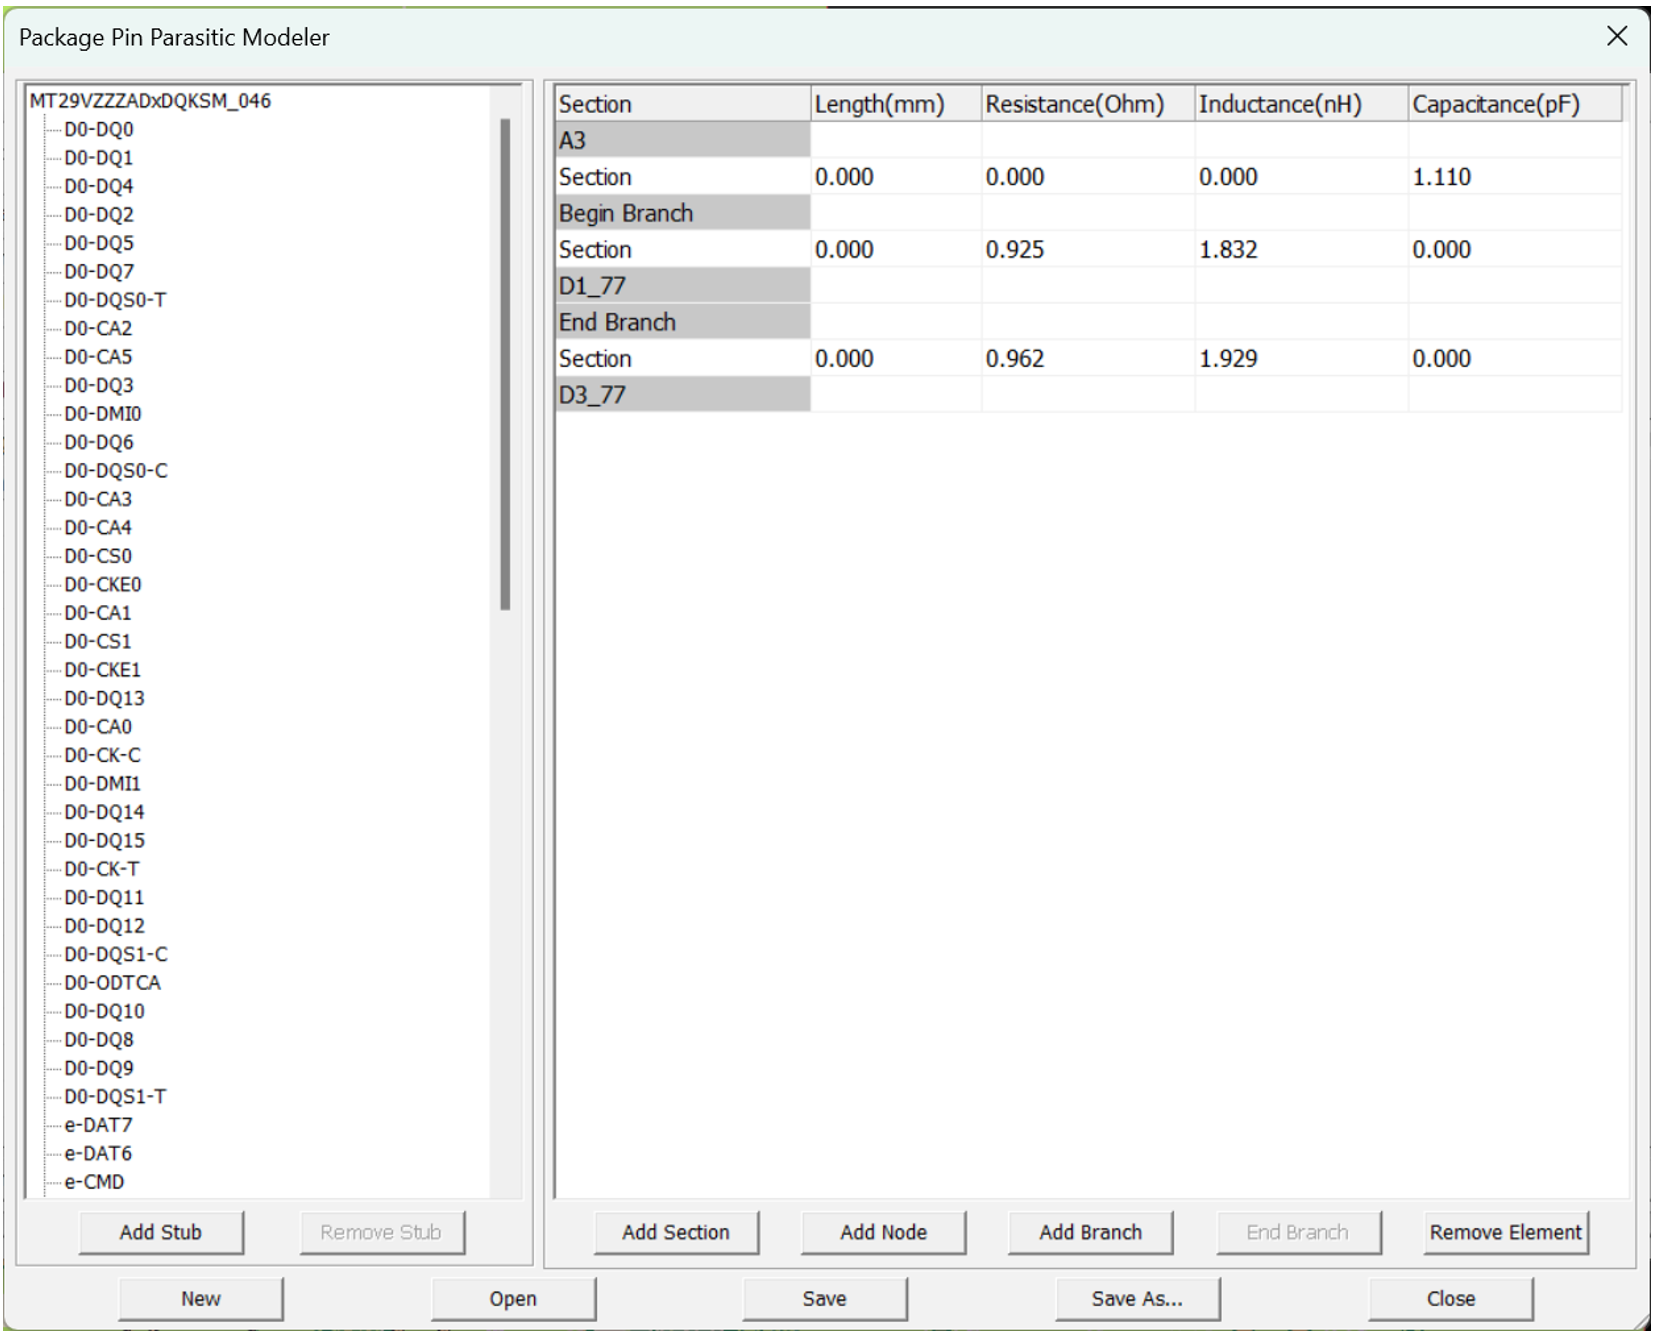This screenshot has width=1661, height=1337.
Task: Click the Remove Element button
Action: pyautogui.click(x=1505, y=1232)
